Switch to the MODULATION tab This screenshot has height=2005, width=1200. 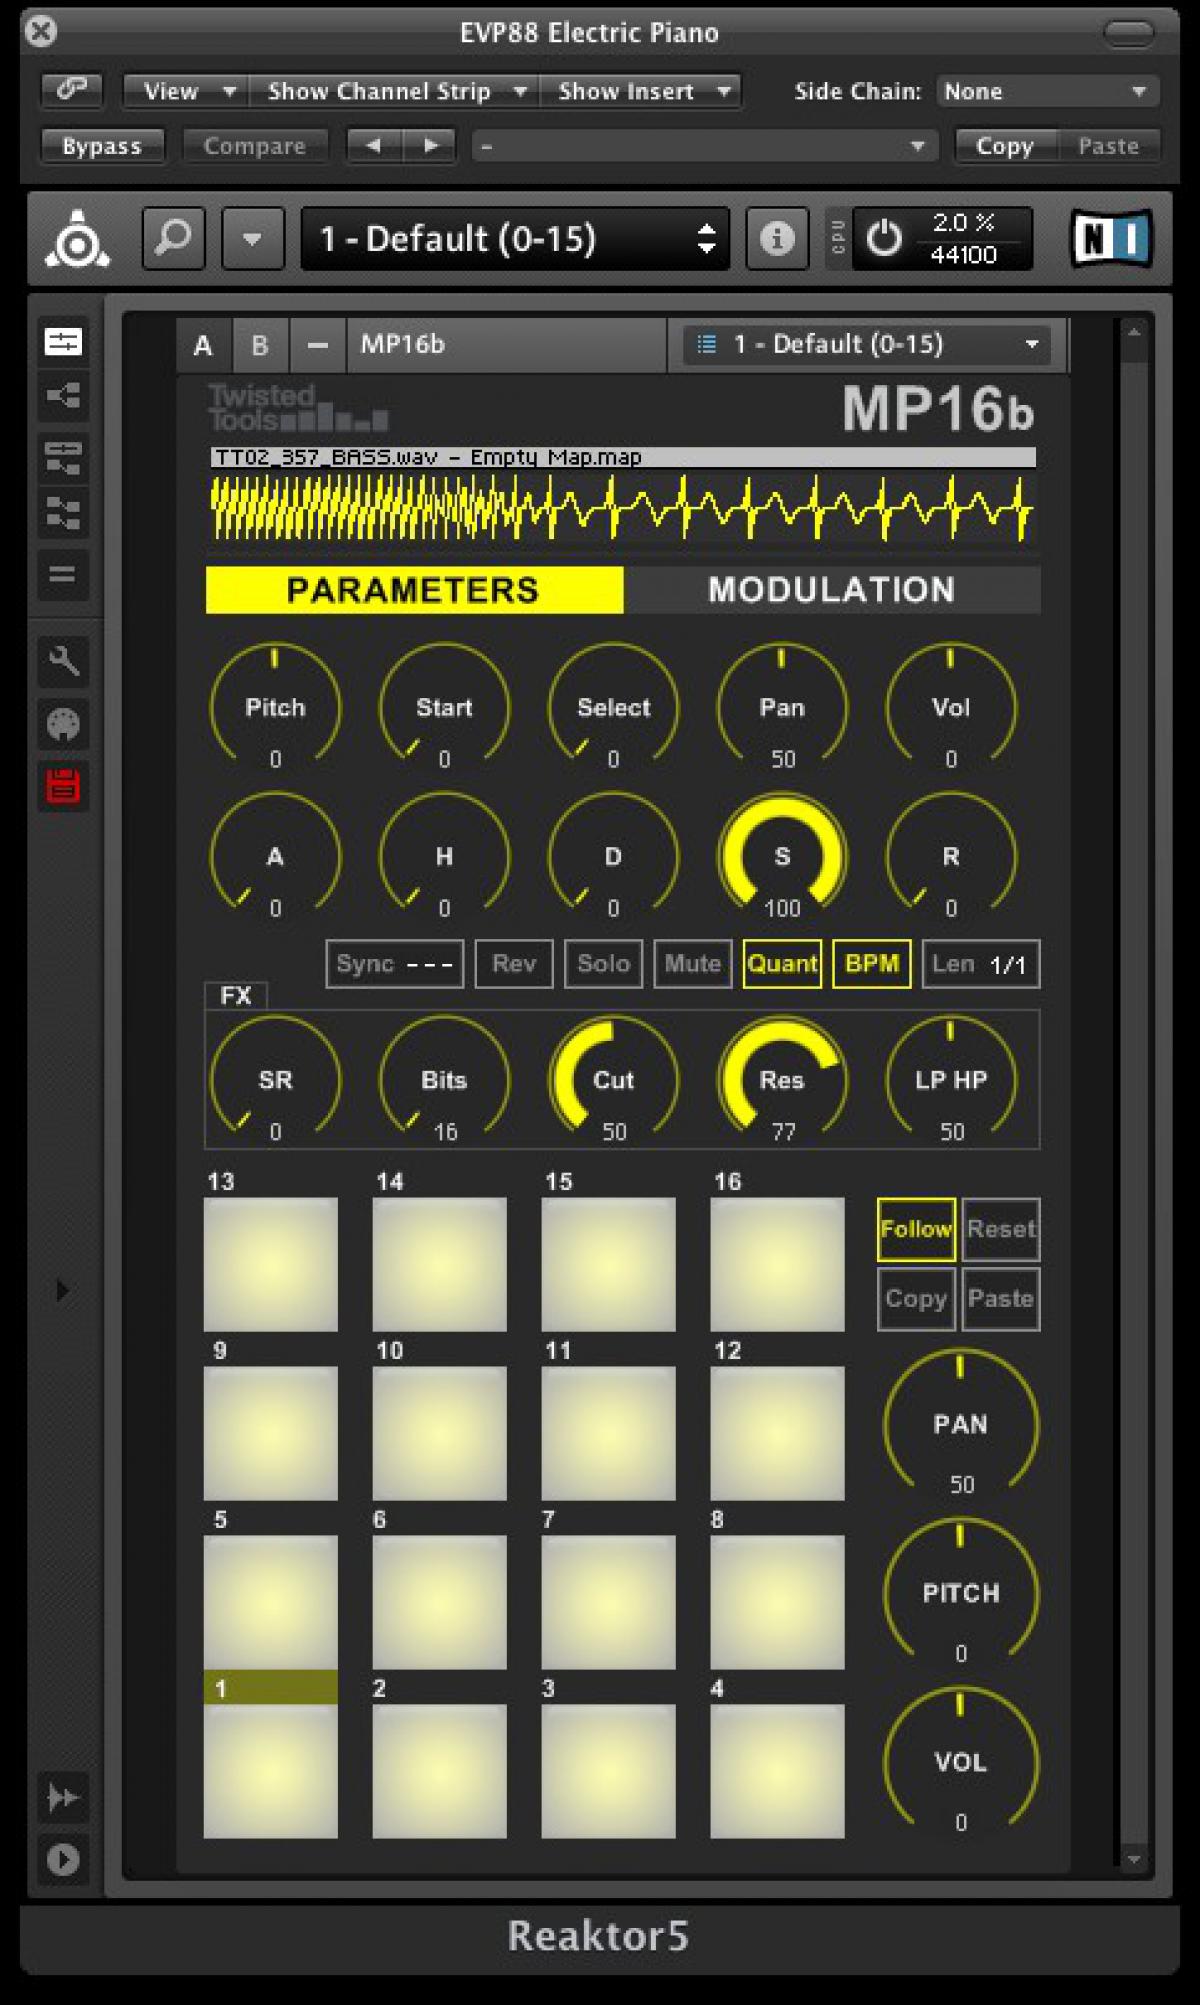[x=832, y=590]
